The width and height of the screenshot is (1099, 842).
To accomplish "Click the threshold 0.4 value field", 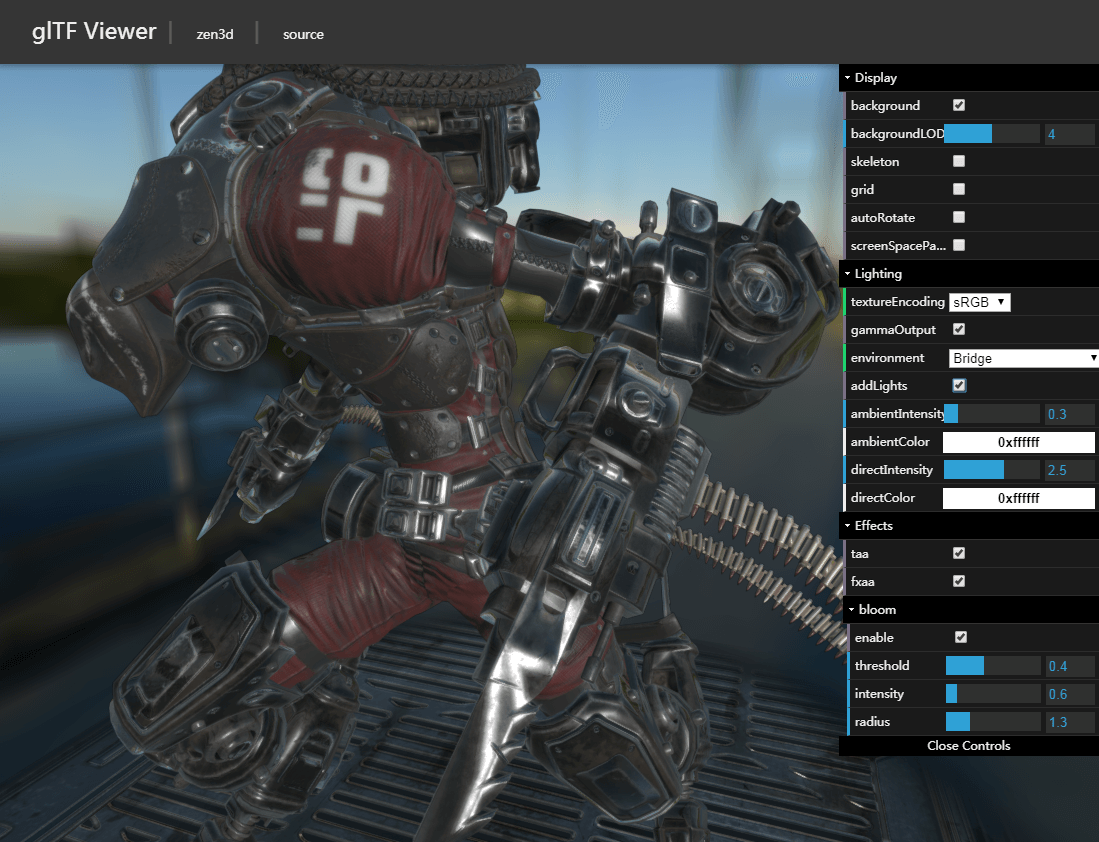I will point(1070,666).
